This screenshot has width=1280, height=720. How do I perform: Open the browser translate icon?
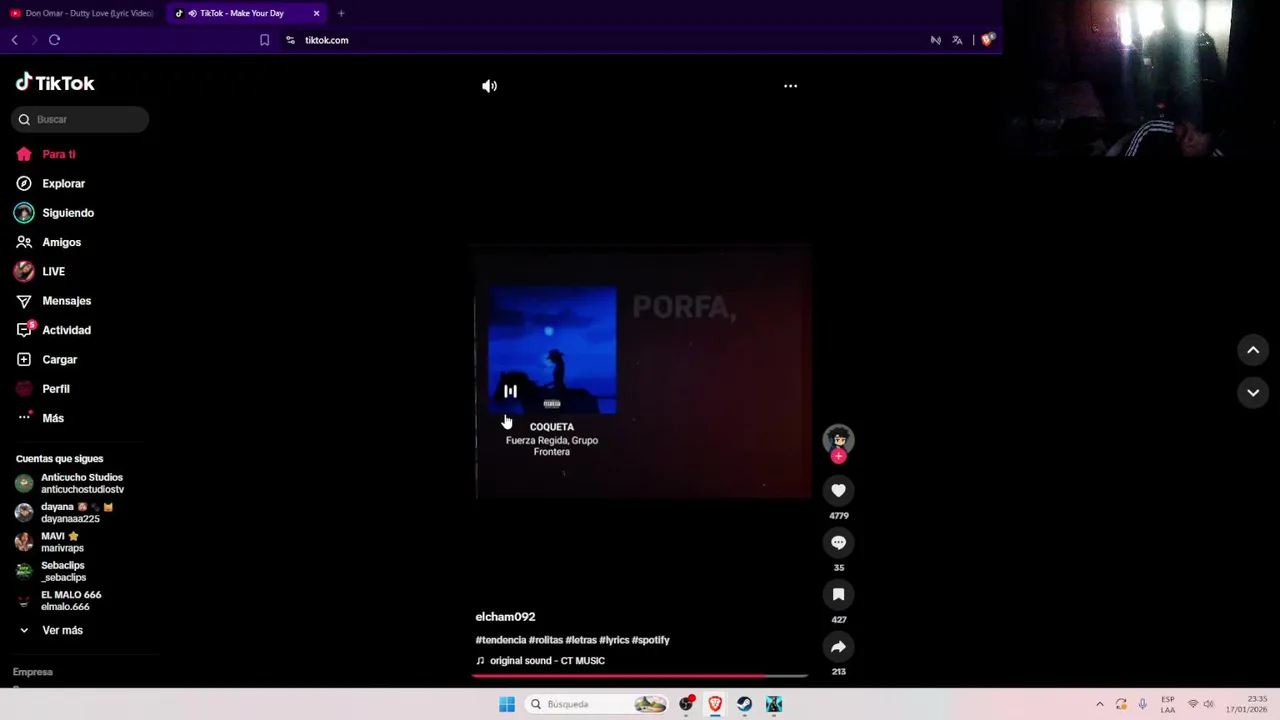(x=957, y=40)
